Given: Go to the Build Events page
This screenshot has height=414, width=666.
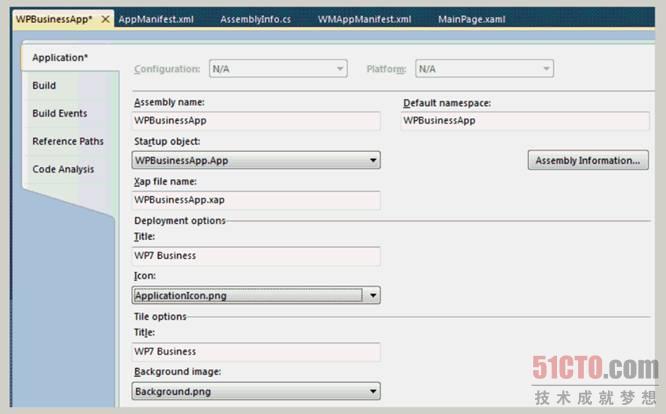Looking at the screenshot, I should click(59, 113).
